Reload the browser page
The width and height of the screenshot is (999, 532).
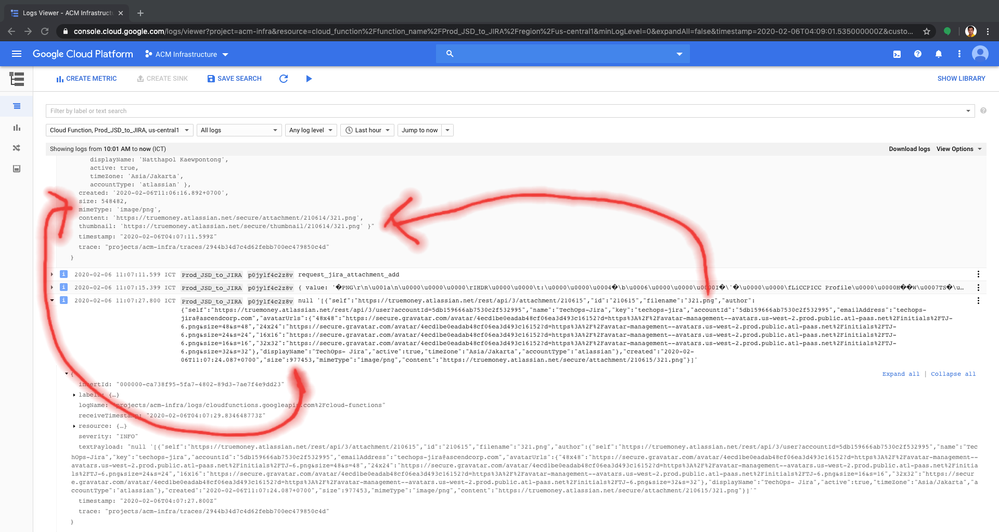click(45, 31)
